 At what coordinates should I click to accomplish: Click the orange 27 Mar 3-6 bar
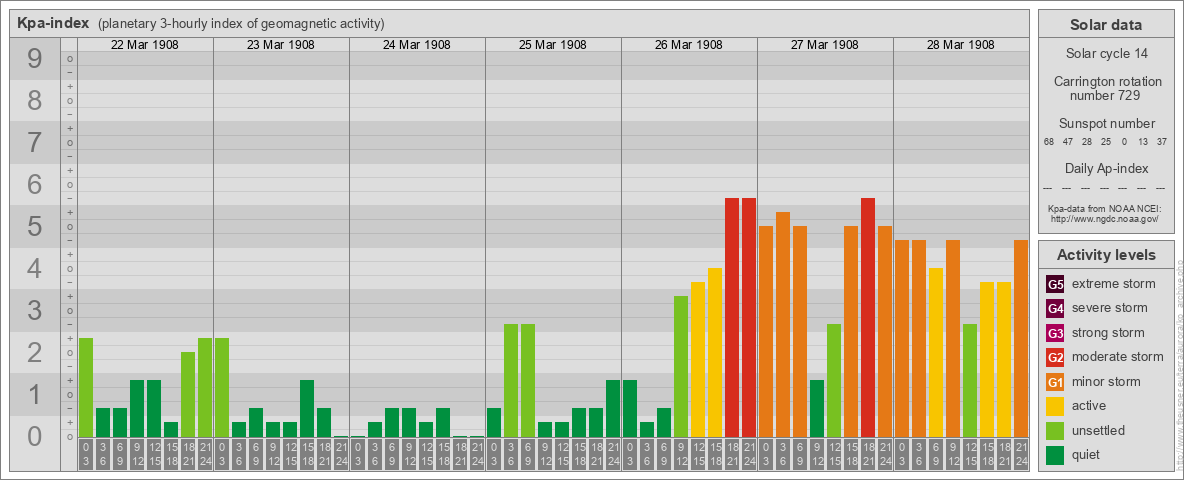[x=783, y=325]
